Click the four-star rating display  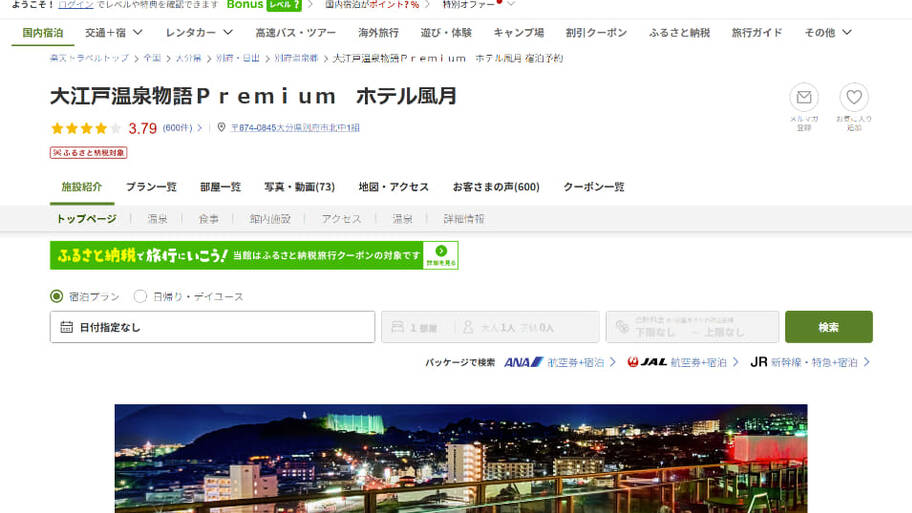tap(85, 128)
